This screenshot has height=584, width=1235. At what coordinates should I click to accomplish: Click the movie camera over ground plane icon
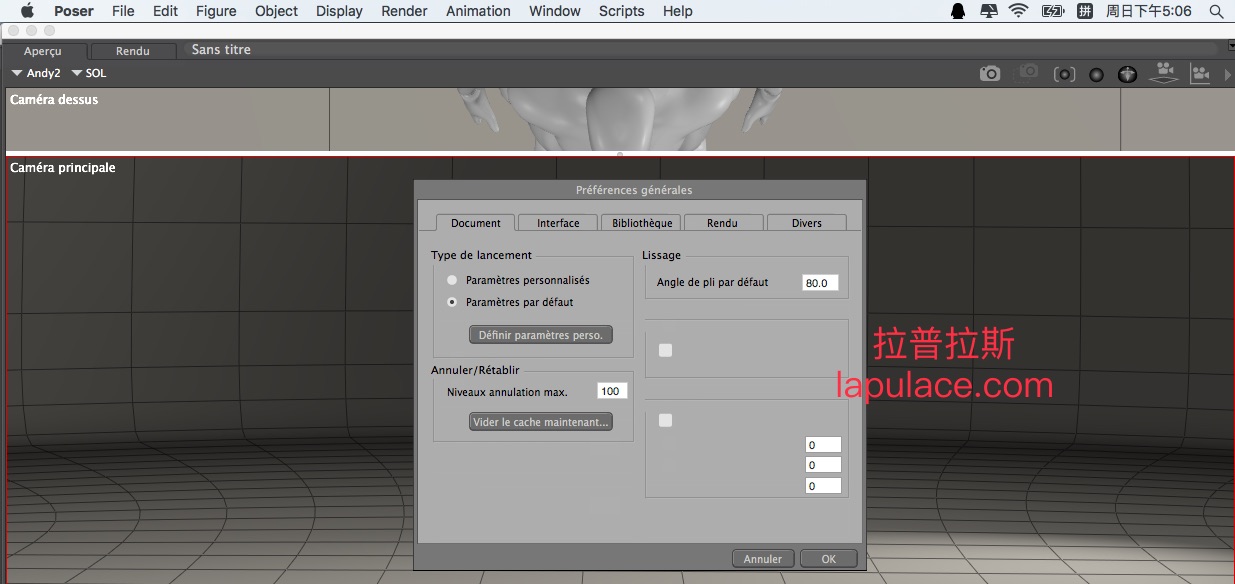[x=1164, y=73]
